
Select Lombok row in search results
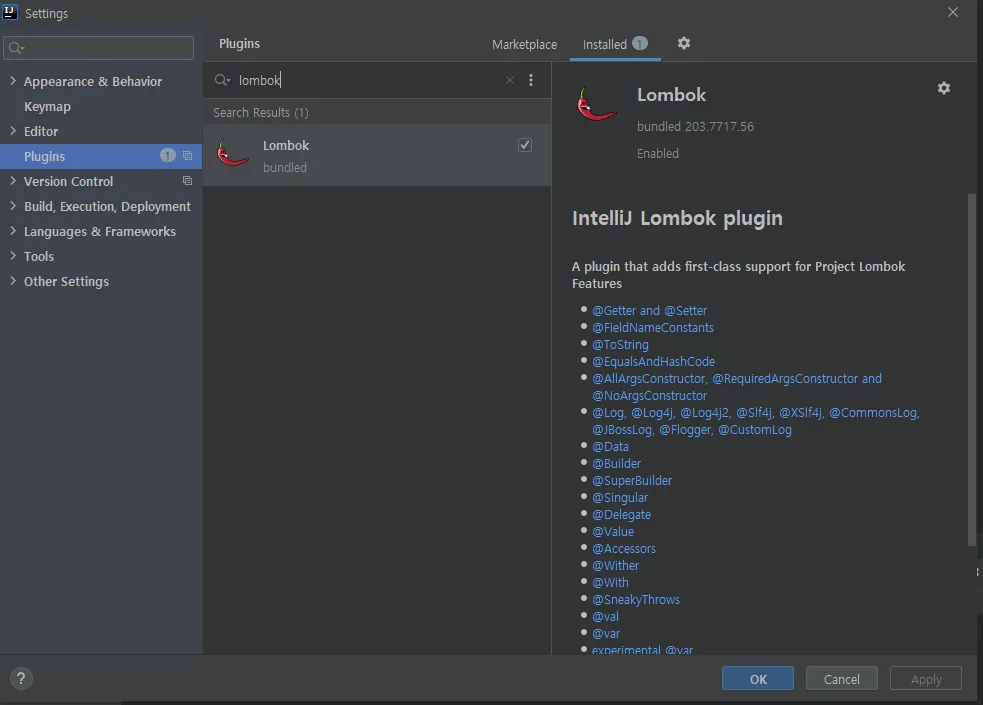coord(377,155)
